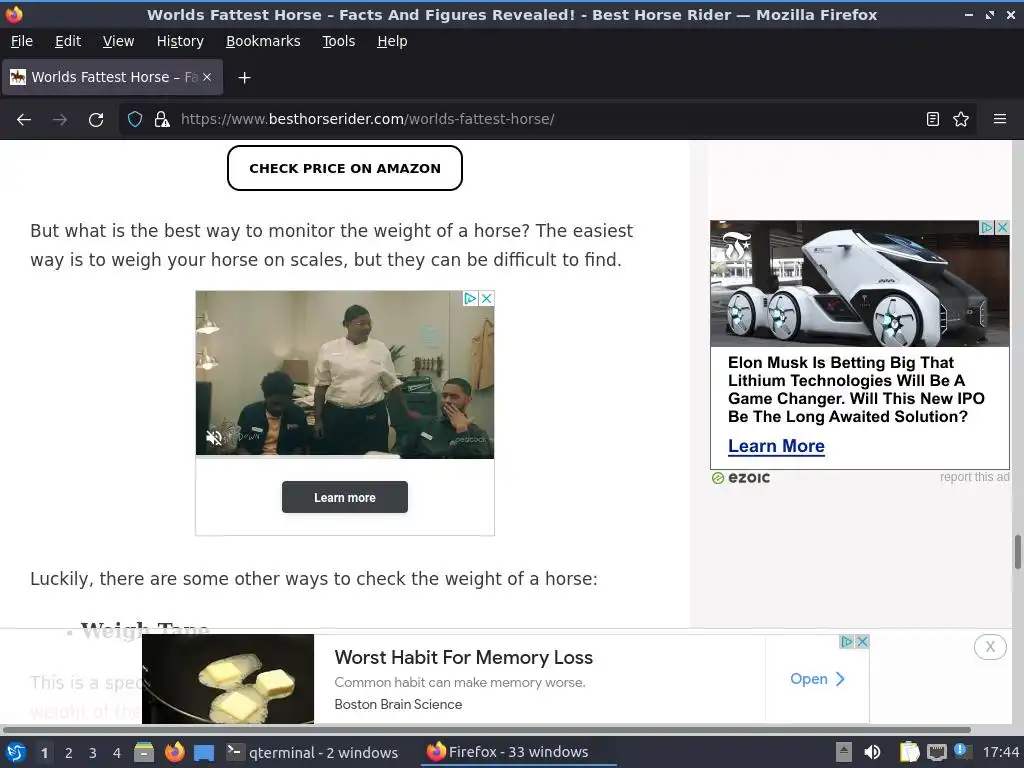Unmute the video ad sound icon
This screenshot has height=768, width=1024.
(214, 438)
